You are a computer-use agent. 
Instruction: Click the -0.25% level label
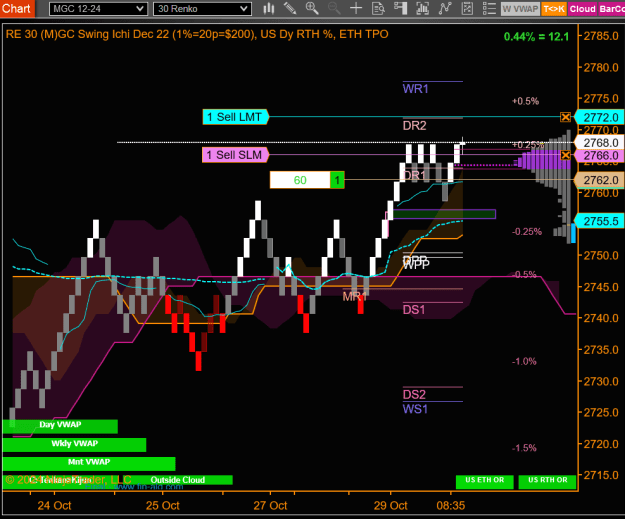[527, 232]
